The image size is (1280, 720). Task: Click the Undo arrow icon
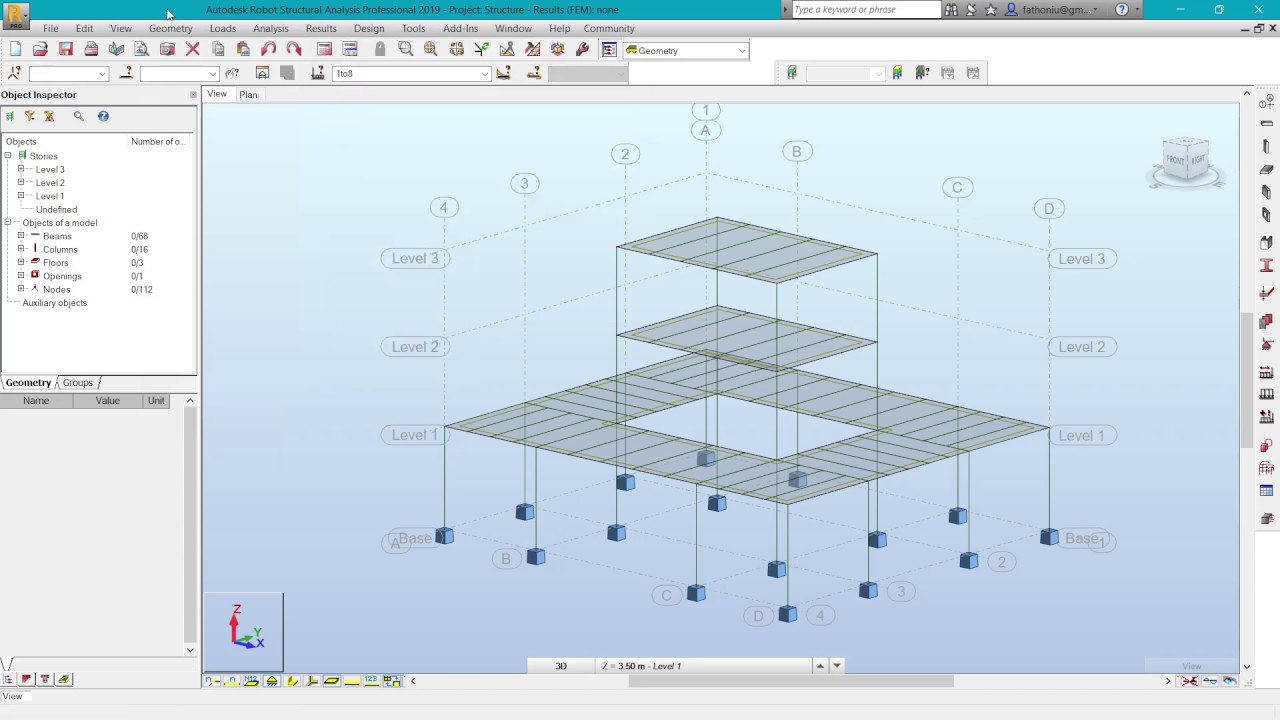pos(268,49)
